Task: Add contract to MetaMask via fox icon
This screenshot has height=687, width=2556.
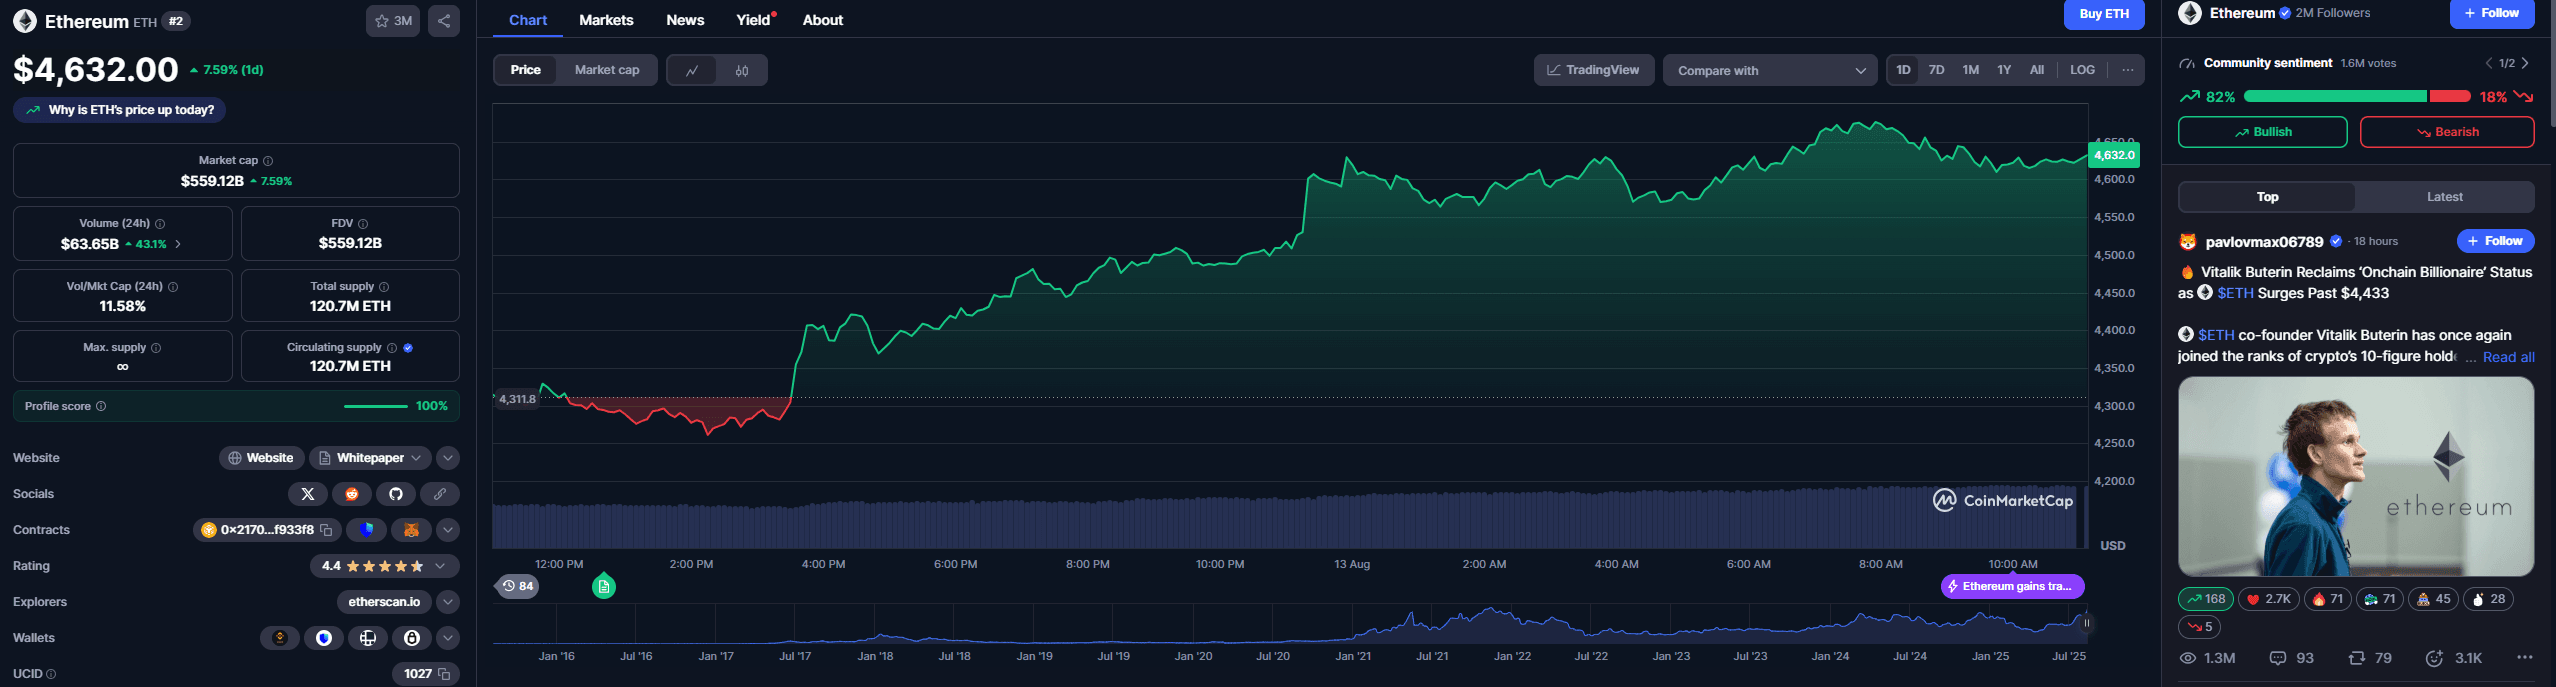Action: pyautogui.click(x=411, y=530)
